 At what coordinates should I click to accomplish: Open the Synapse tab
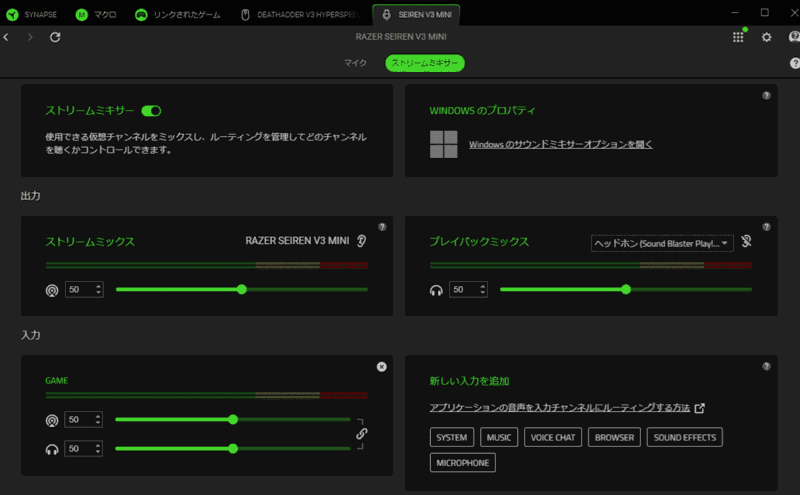tap(32, 15)
